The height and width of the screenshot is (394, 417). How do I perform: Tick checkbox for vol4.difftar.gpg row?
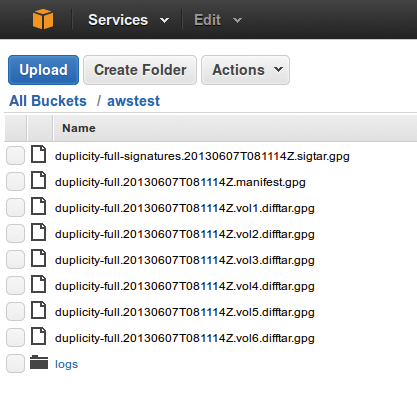[15, 285]
